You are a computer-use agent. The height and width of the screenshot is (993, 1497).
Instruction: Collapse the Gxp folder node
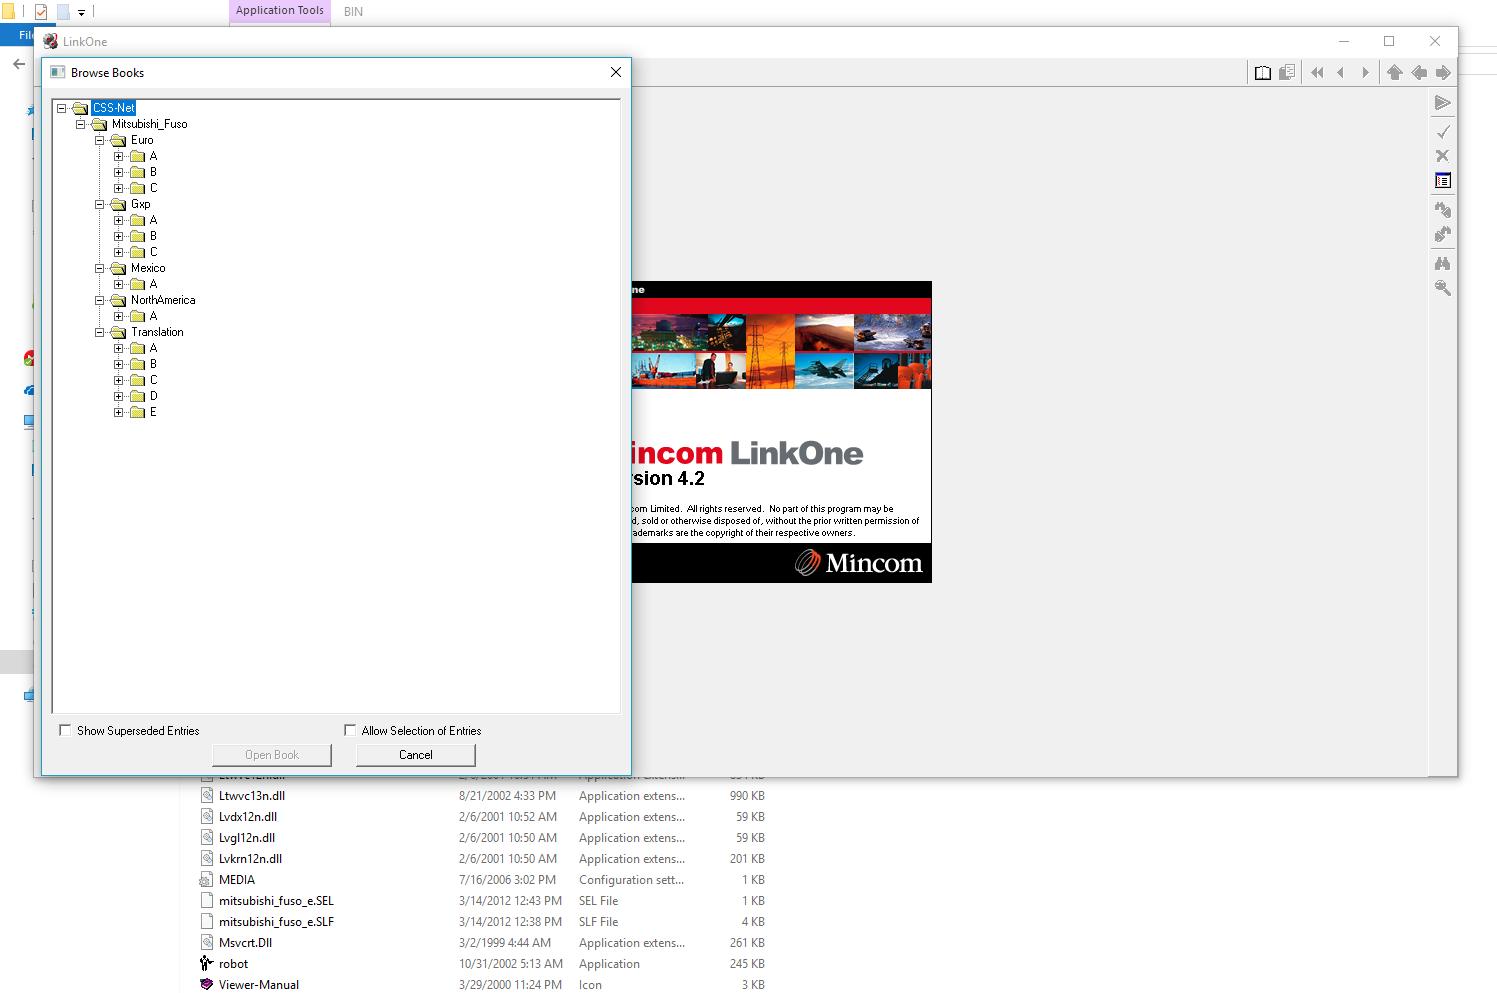(x=100, y=204)
